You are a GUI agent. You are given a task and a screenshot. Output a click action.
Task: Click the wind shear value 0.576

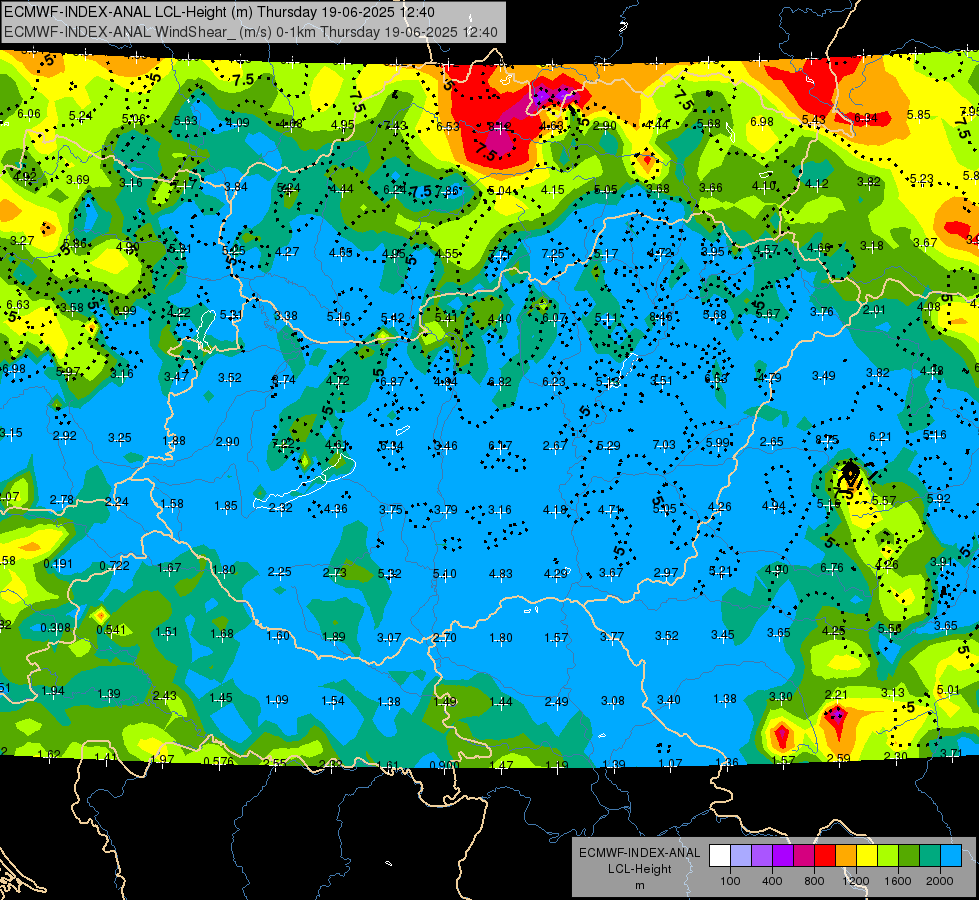(x=219, y=761)
